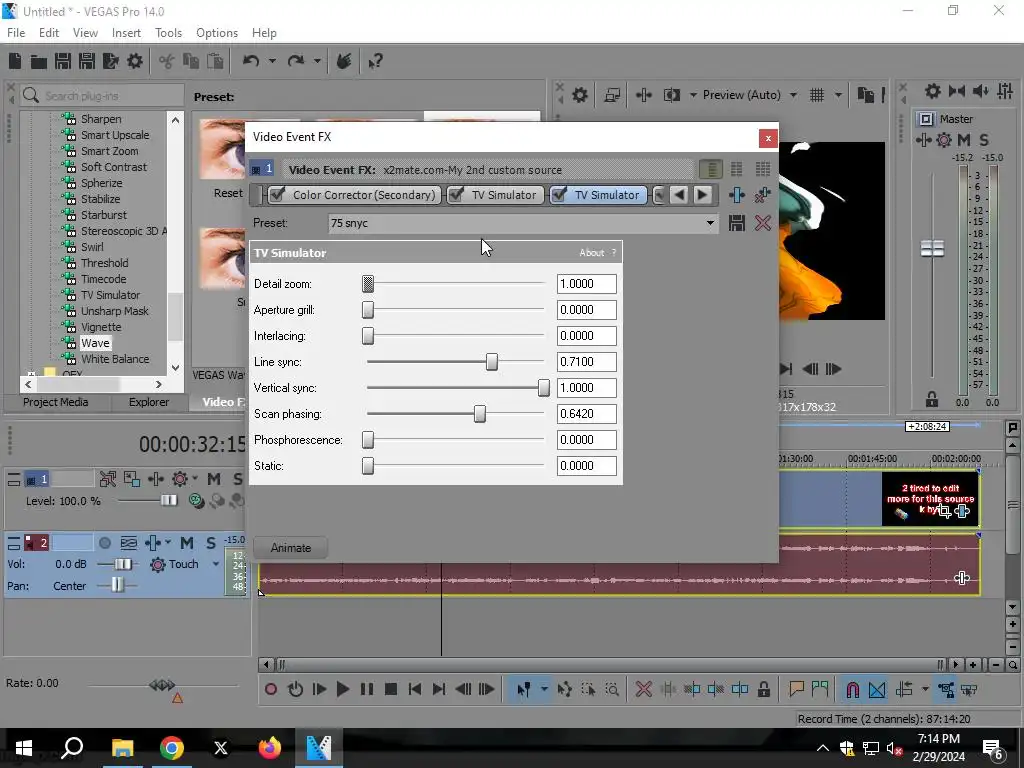This screenshot has height=768, width=1024.
Task: Delete the preset with the red X
Action: pos(762,223)
